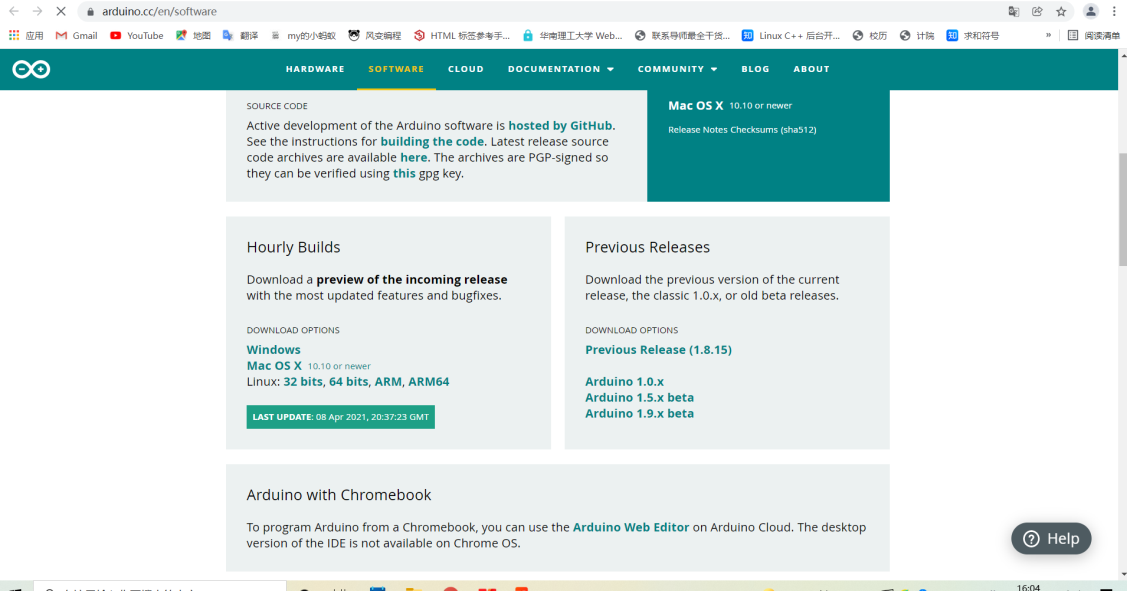Open the YouTube bookmark
This screenshot has height=591, width=1127.
tap(137, 35)
